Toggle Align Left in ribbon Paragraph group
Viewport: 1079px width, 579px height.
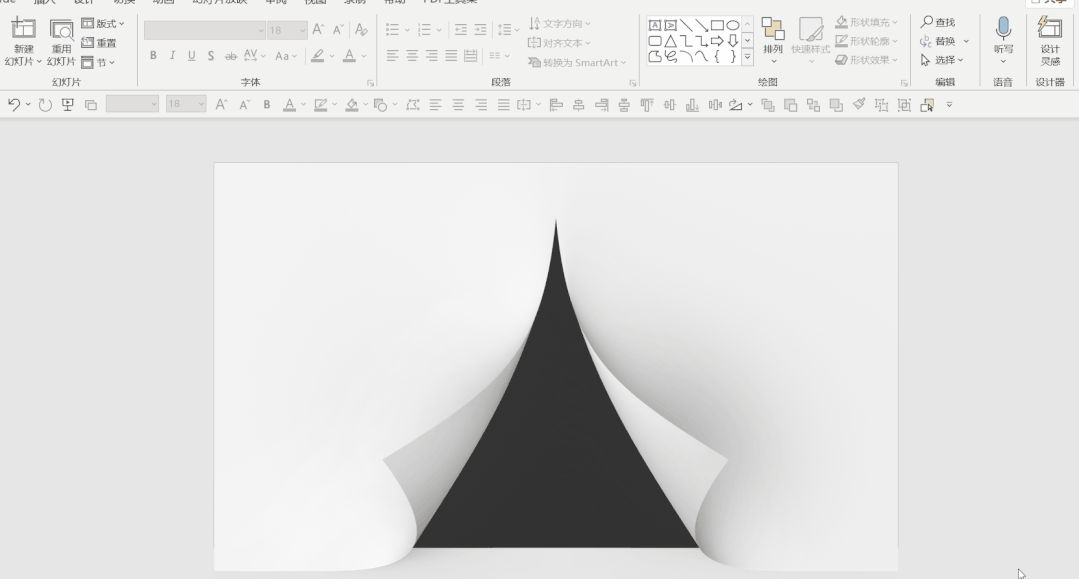392,56
